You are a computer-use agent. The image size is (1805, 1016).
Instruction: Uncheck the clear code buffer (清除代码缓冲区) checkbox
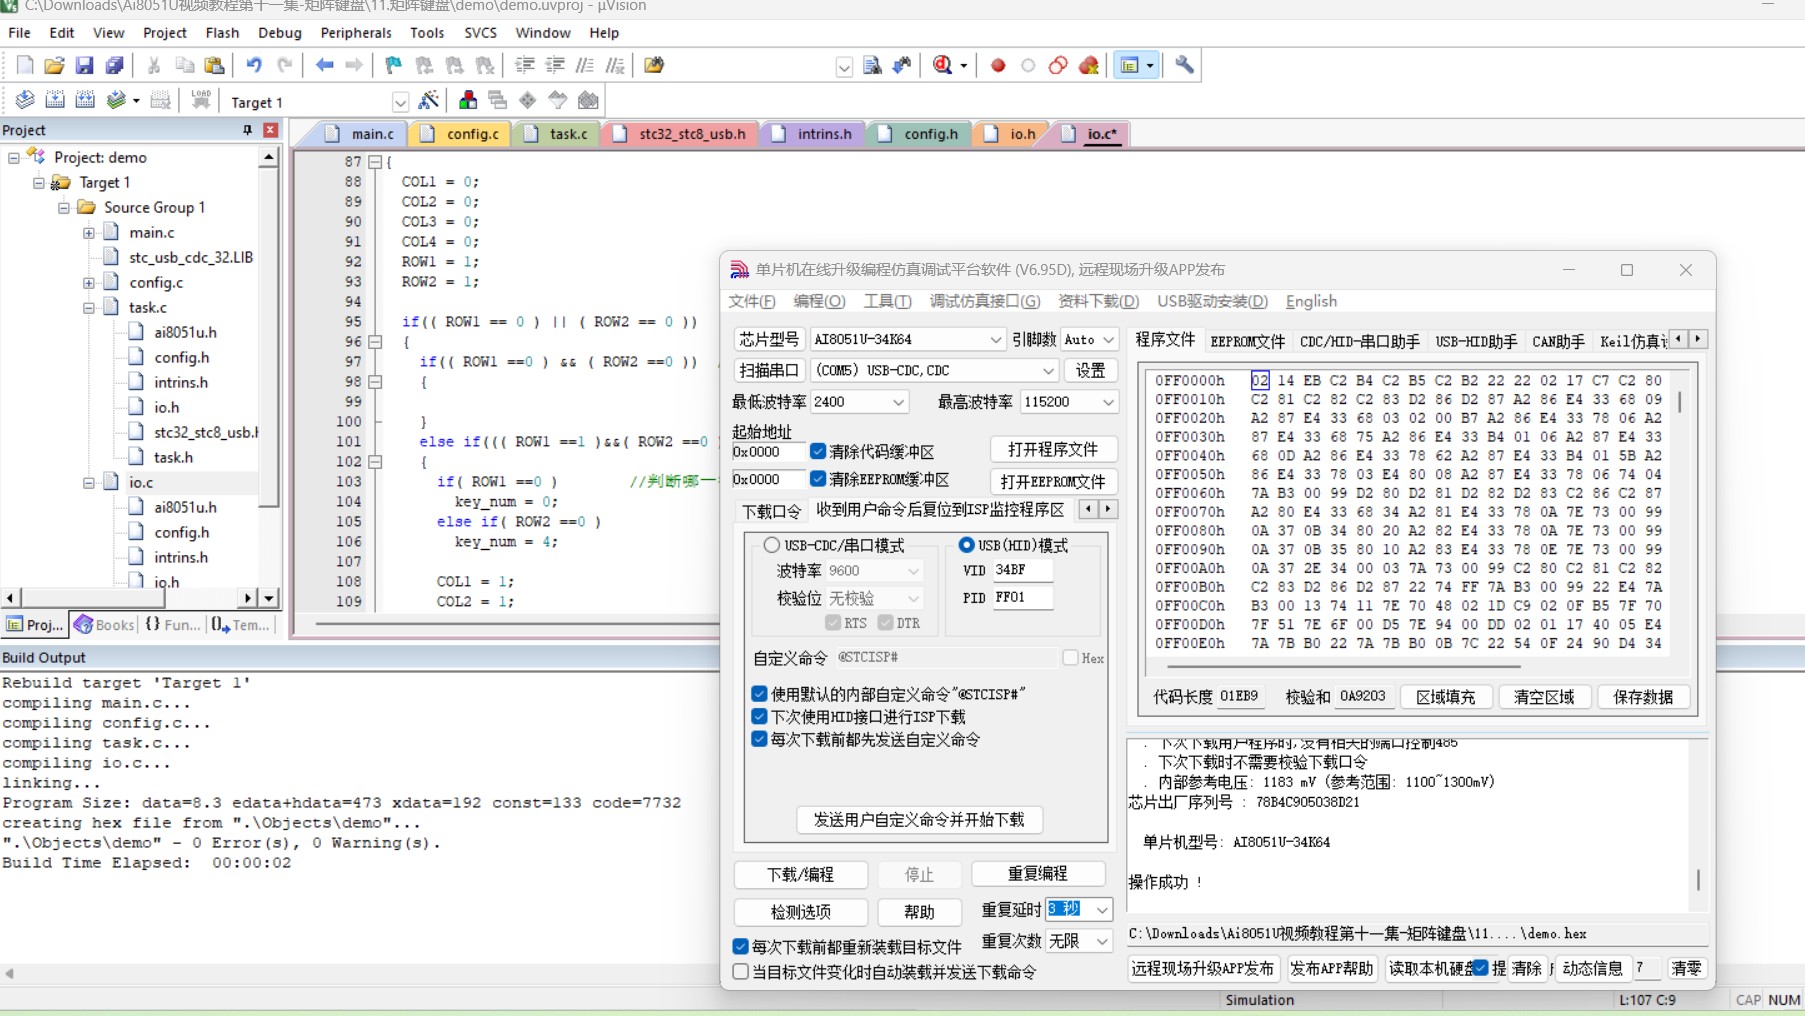pyautogui.click(x=818, y=451)
